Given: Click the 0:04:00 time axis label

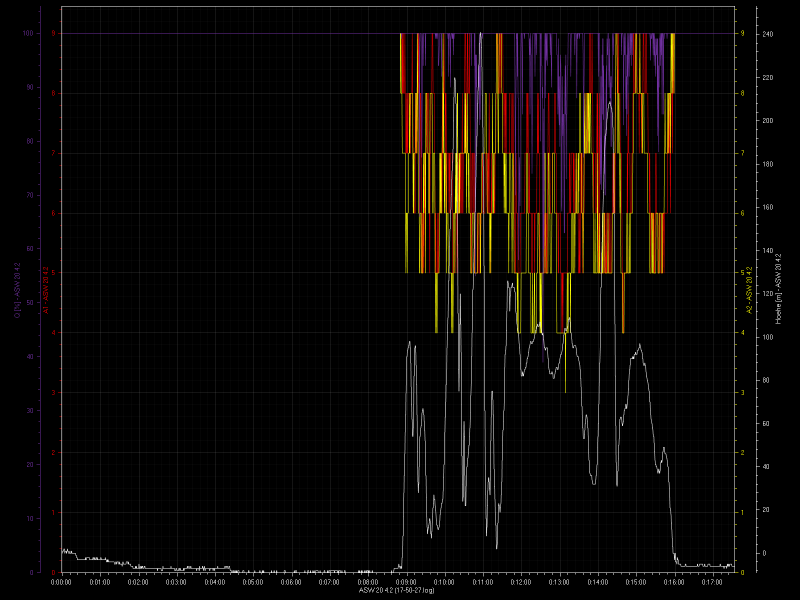Looking at the screenshot, I should (x=215, y=582).
